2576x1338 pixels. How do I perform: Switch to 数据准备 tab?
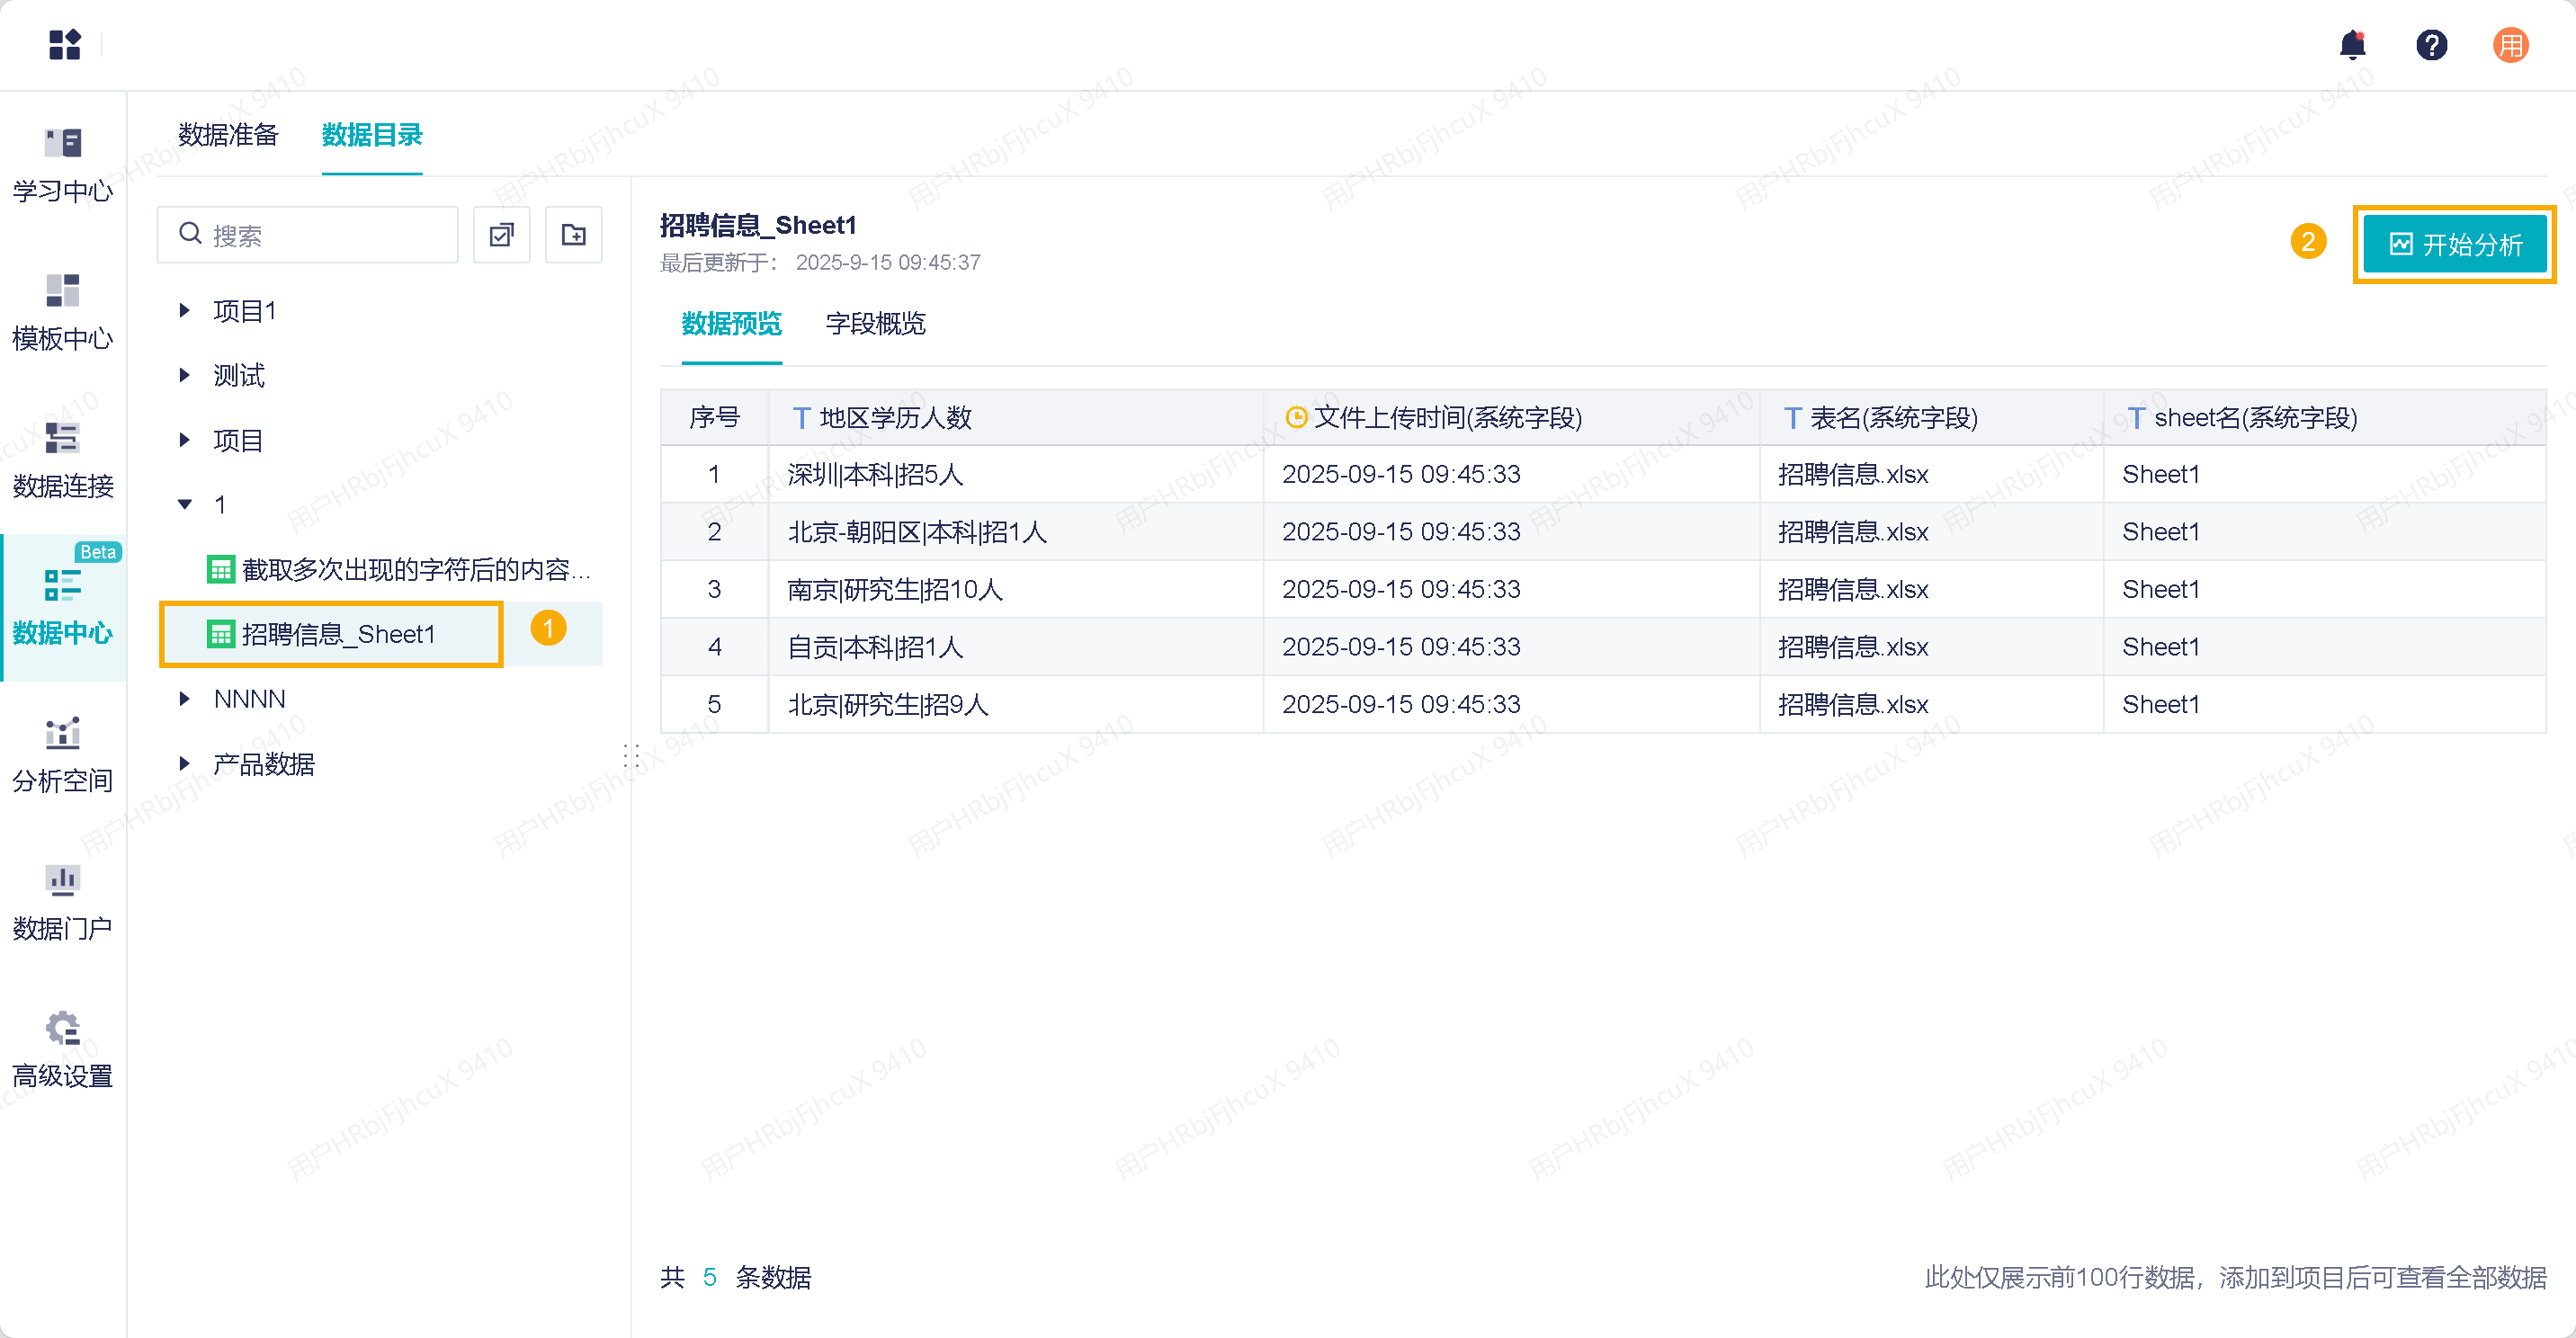[x=228, y=135]
